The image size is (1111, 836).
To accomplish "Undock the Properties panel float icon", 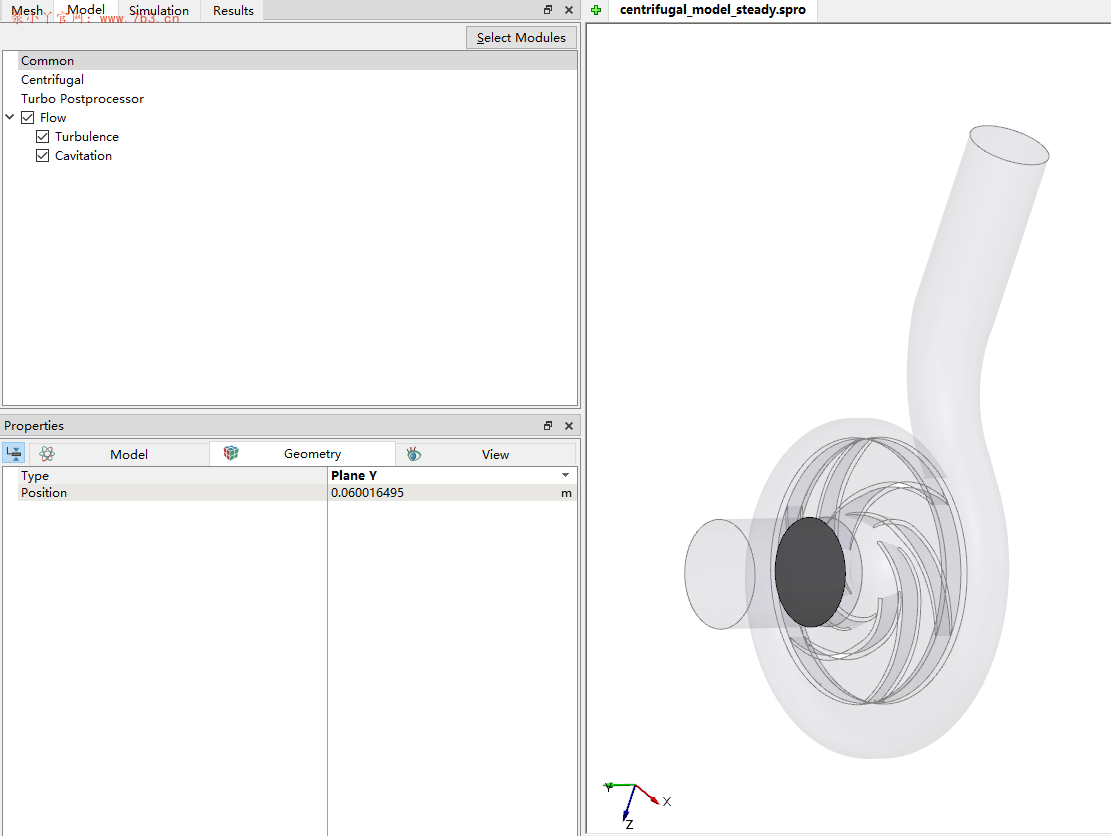I will 548,426.
